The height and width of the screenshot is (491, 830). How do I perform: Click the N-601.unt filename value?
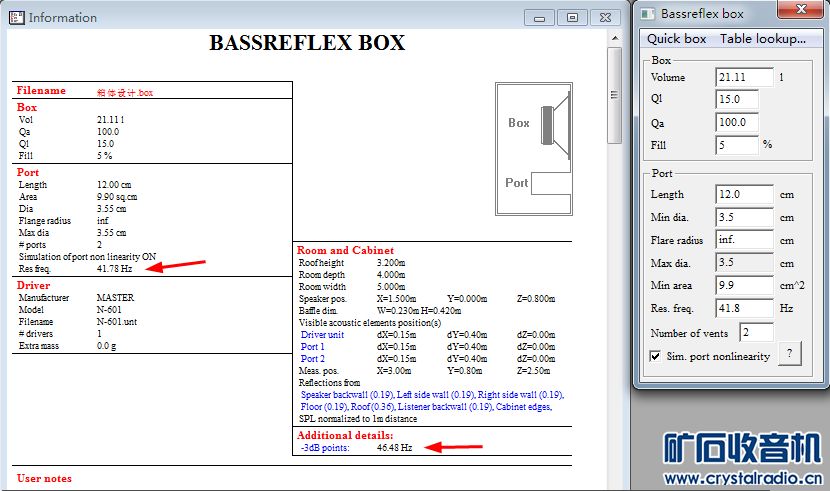(117, 322)
